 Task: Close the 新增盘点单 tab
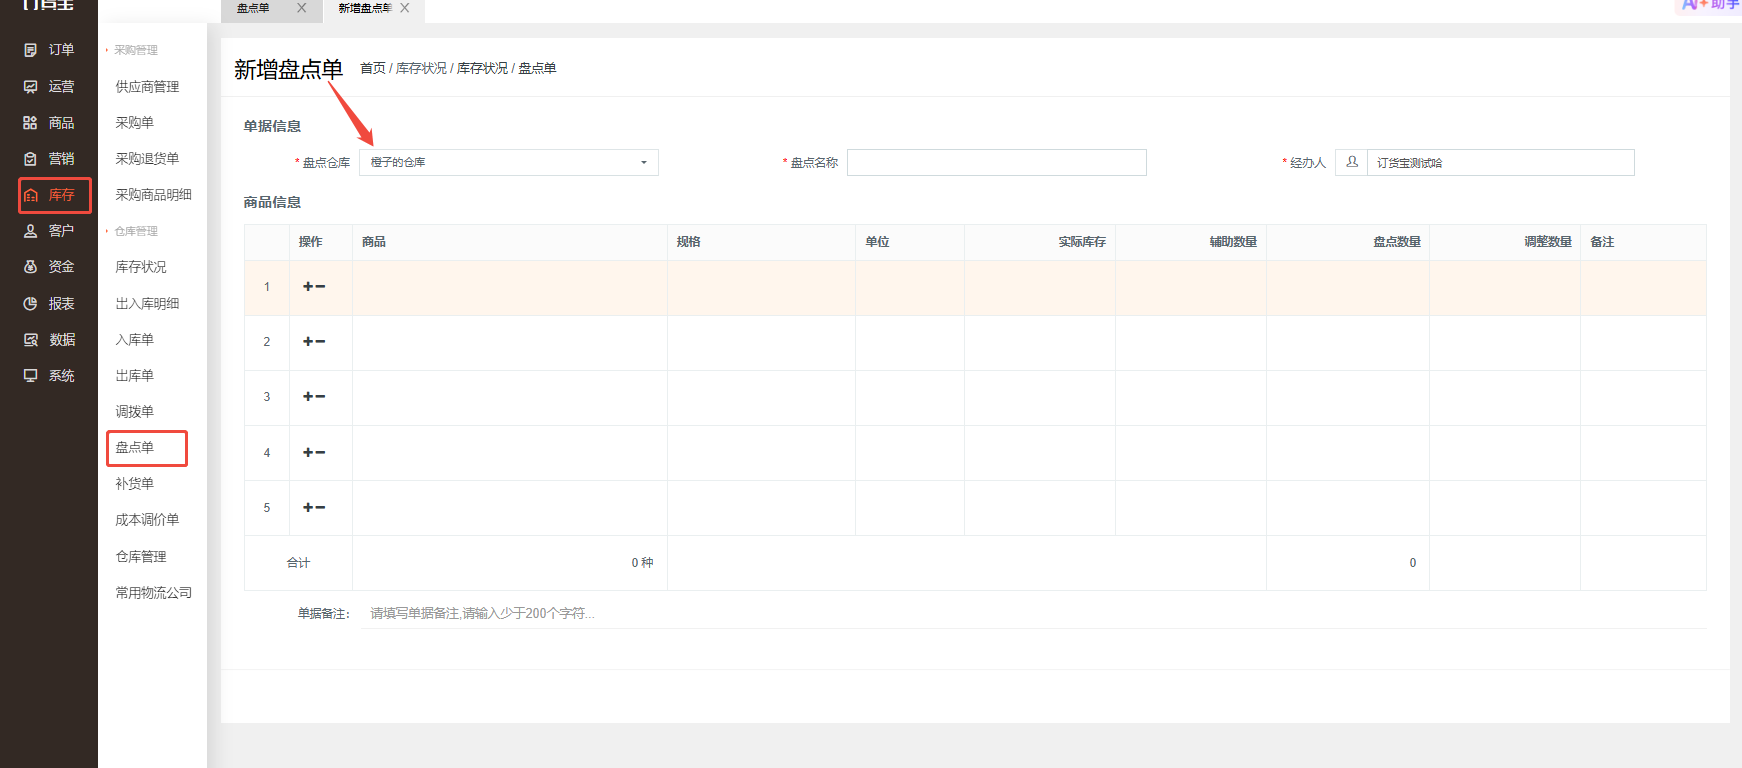coord(405,8)
